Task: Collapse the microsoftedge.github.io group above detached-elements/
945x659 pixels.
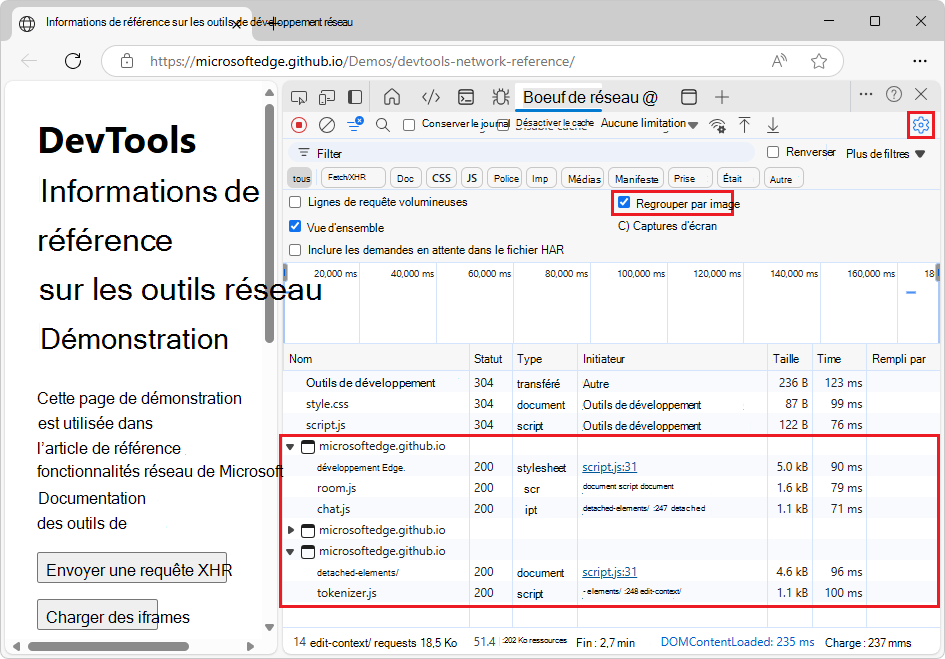Action: coord(290,551)
